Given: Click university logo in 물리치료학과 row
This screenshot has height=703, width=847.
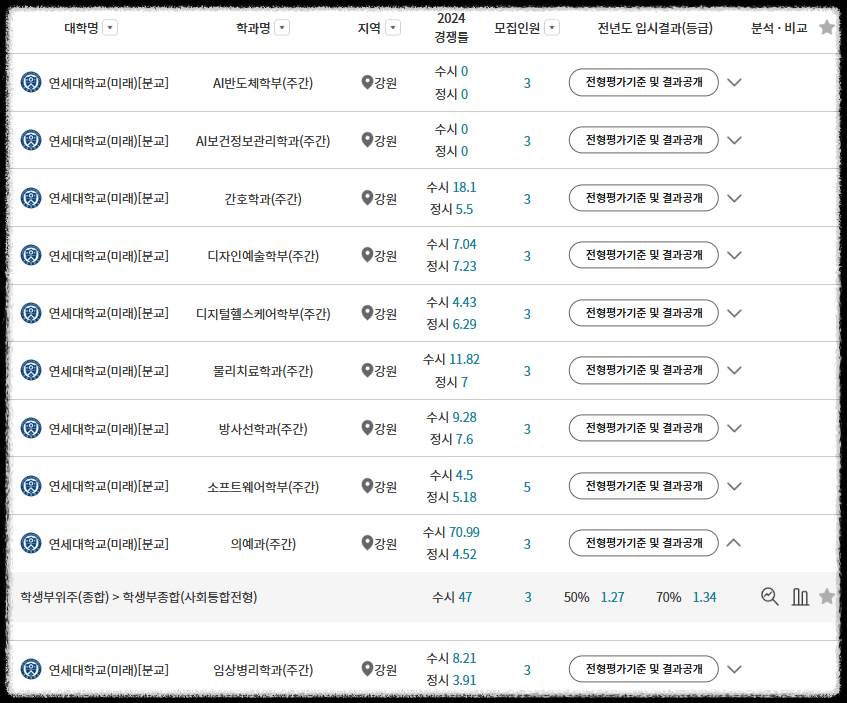Looking at the screenshot, I should click(x=31, y=370).
